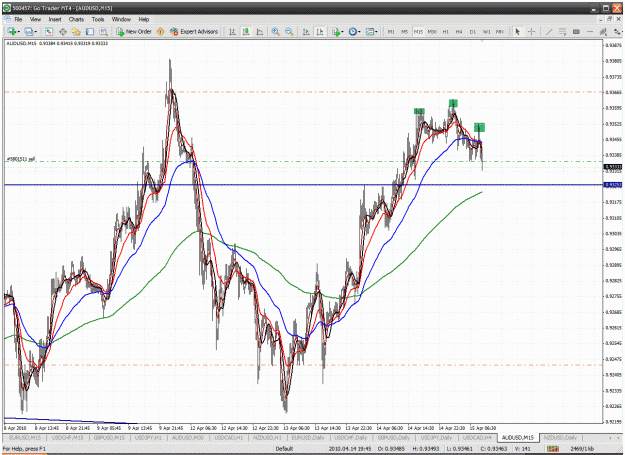
Task: Switch to the USDJPY,H1 chart tab
Action: pyautogui.click(x=148, y=438)
